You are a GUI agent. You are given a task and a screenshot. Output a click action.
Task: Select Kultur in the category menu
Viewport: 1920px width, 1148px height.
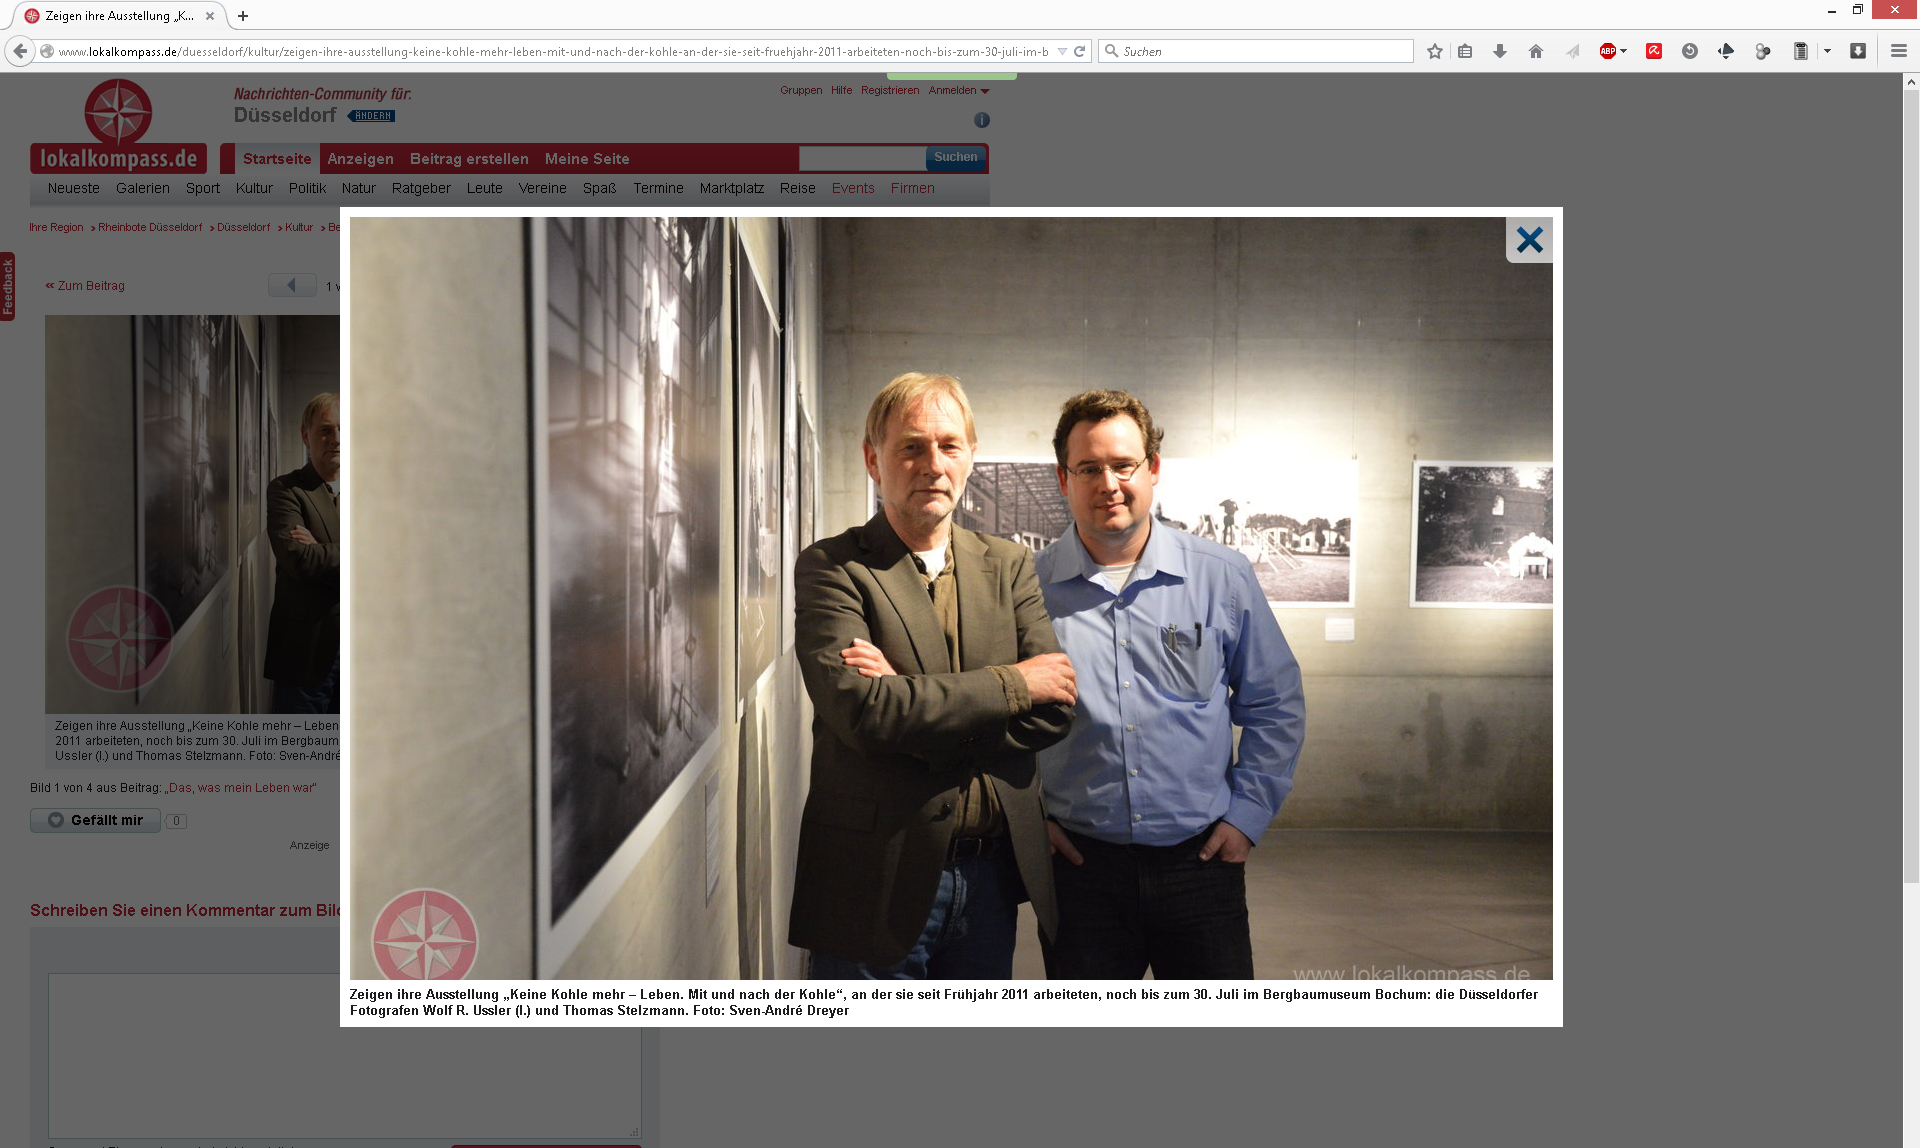point(254,188)
